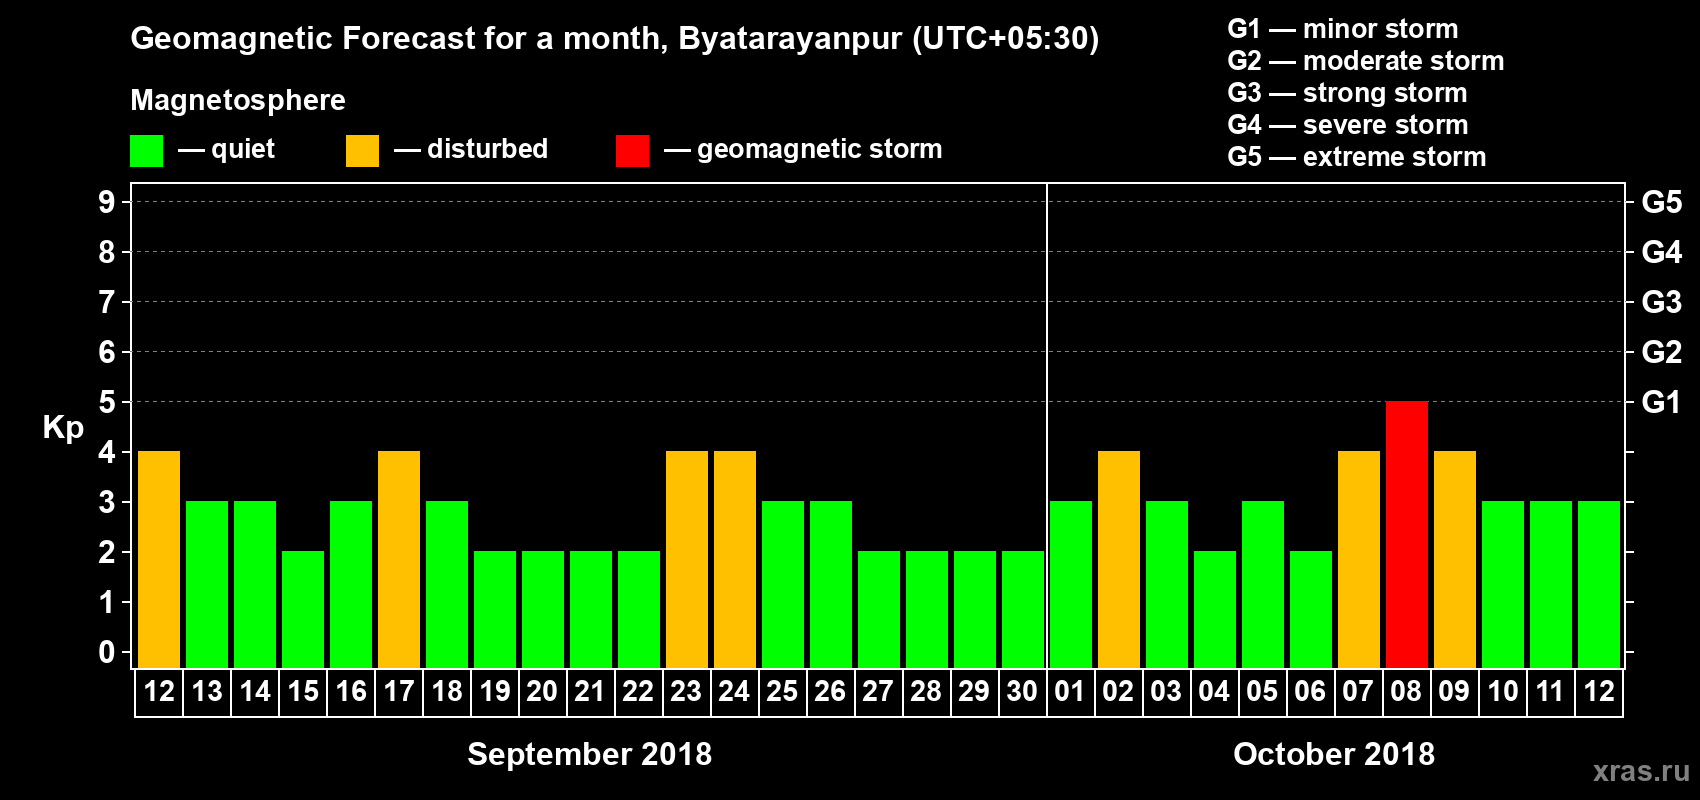The width and height of the screenshot is (1700, 800).
Task: Click the 'October 2018' month label
Action: coord(1334,754)
